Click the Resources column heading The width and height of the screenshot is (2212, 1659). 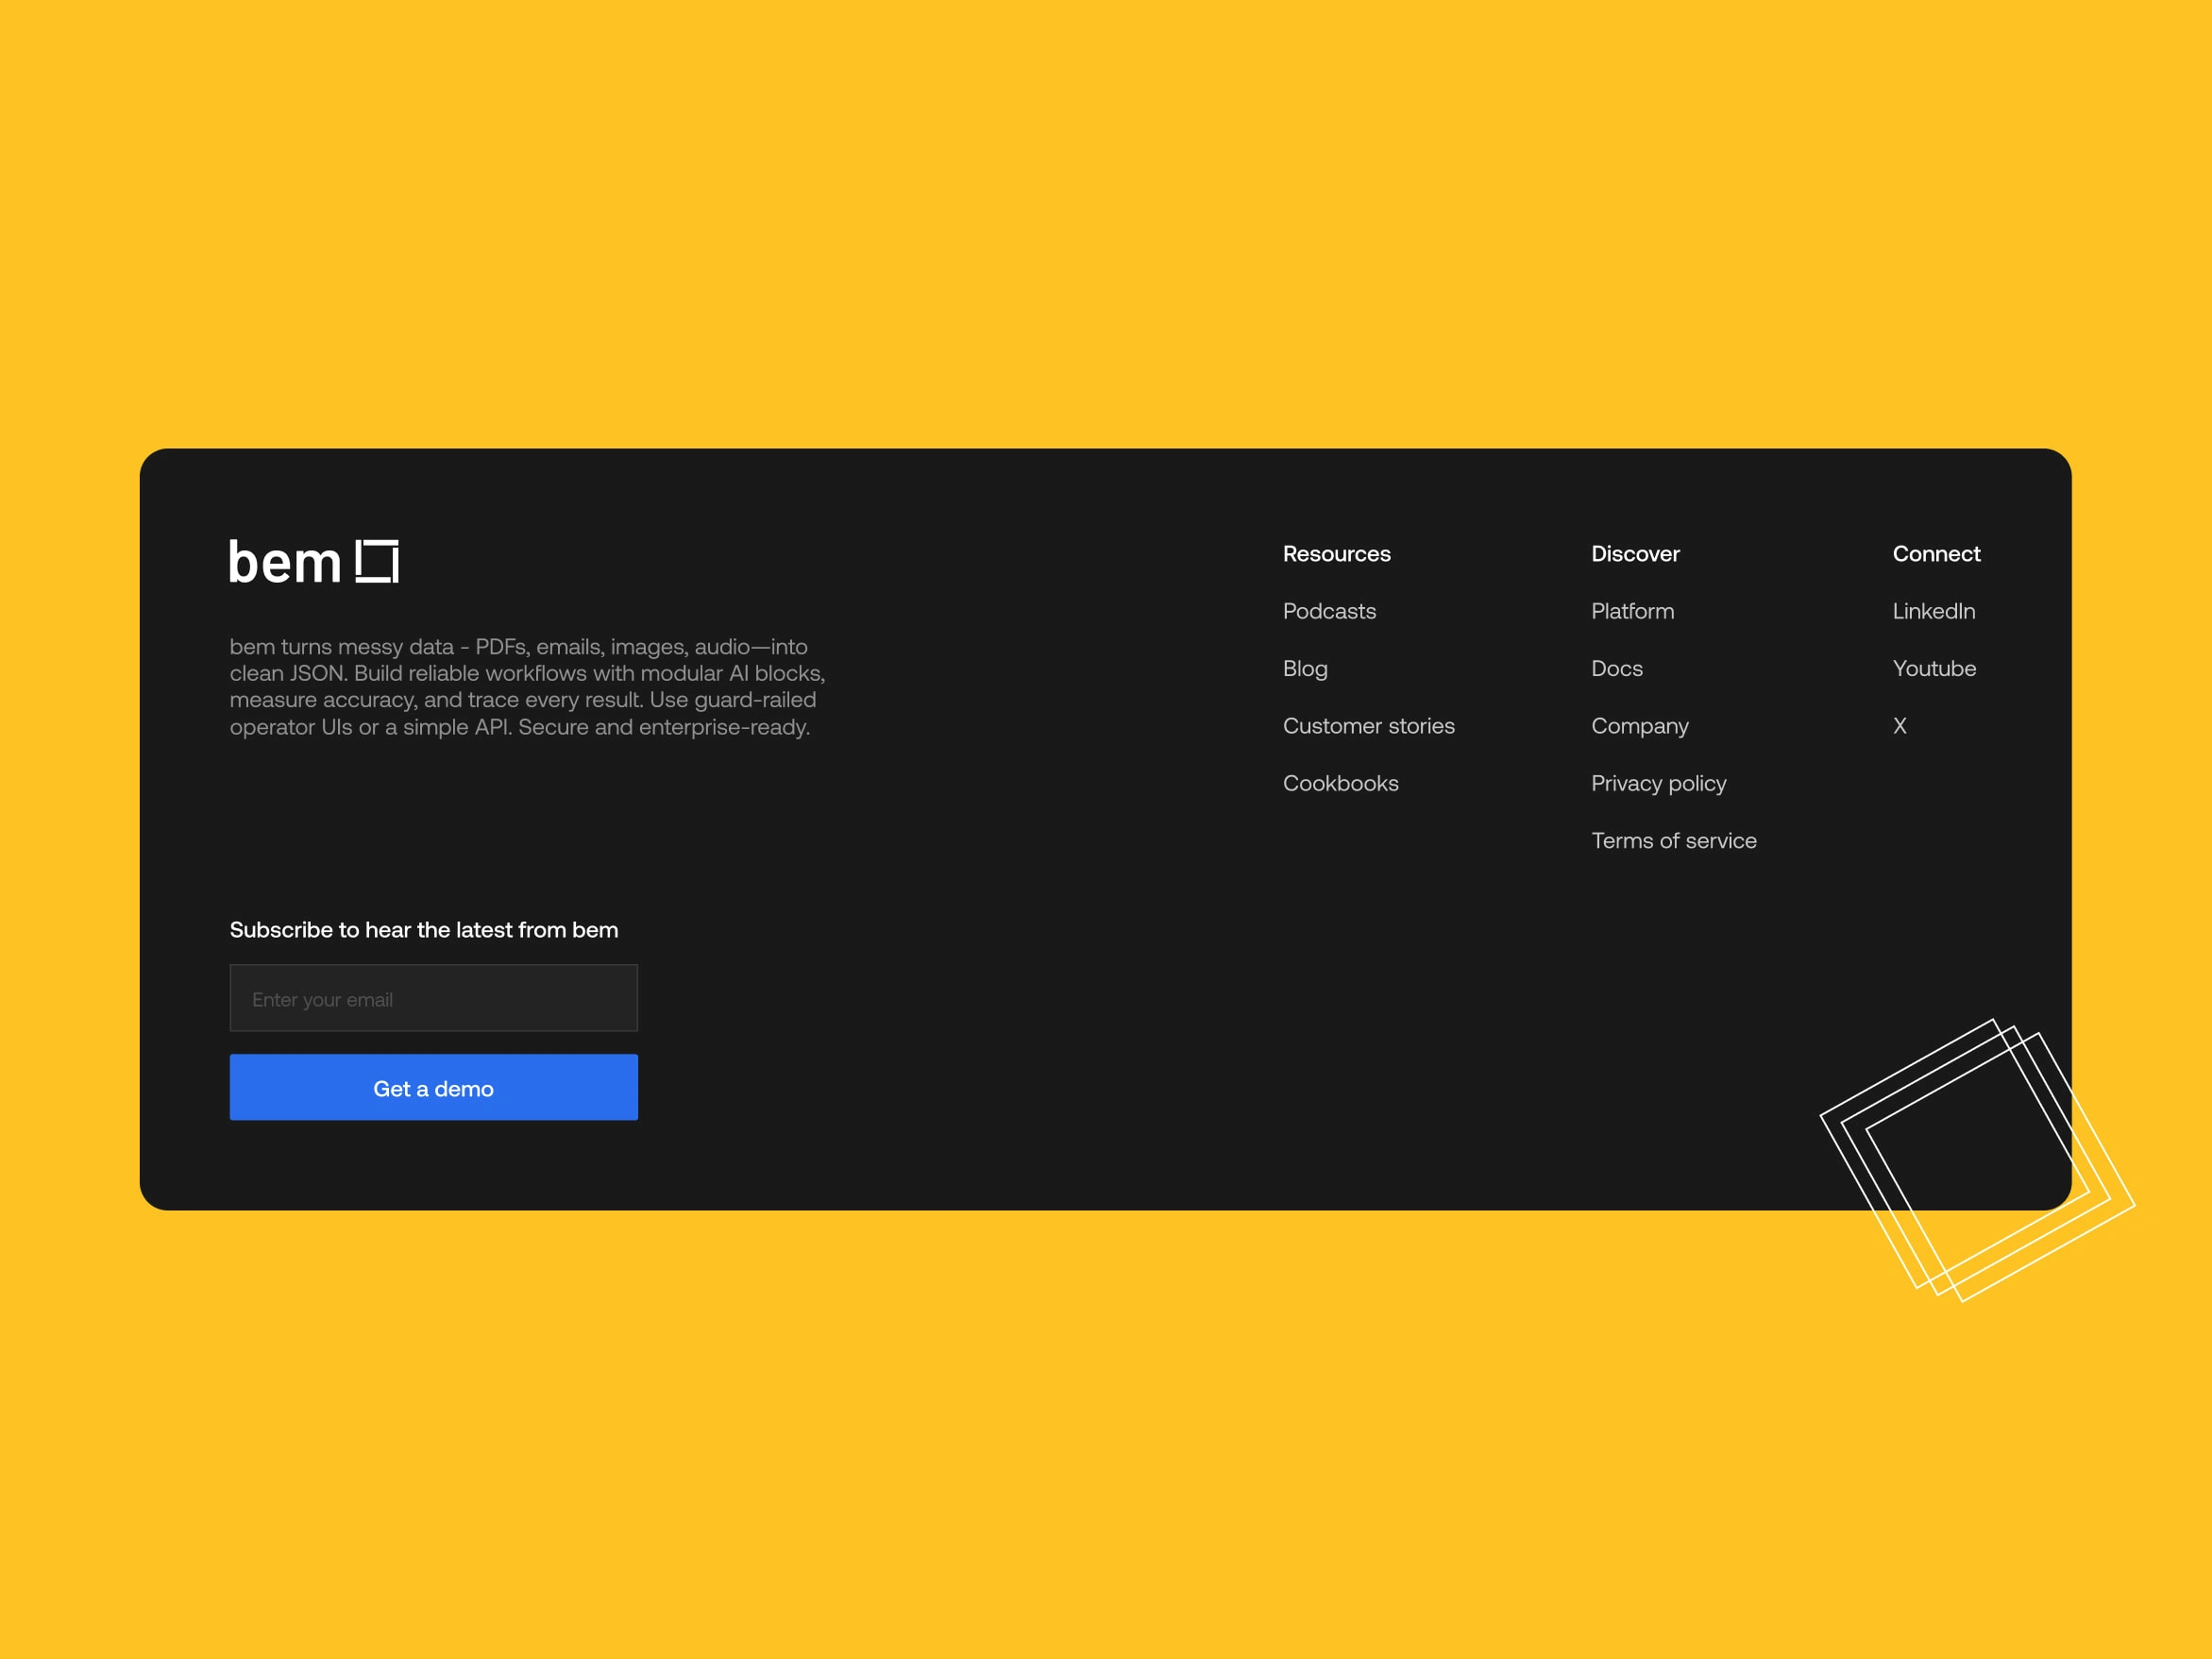coord(1336,554)
